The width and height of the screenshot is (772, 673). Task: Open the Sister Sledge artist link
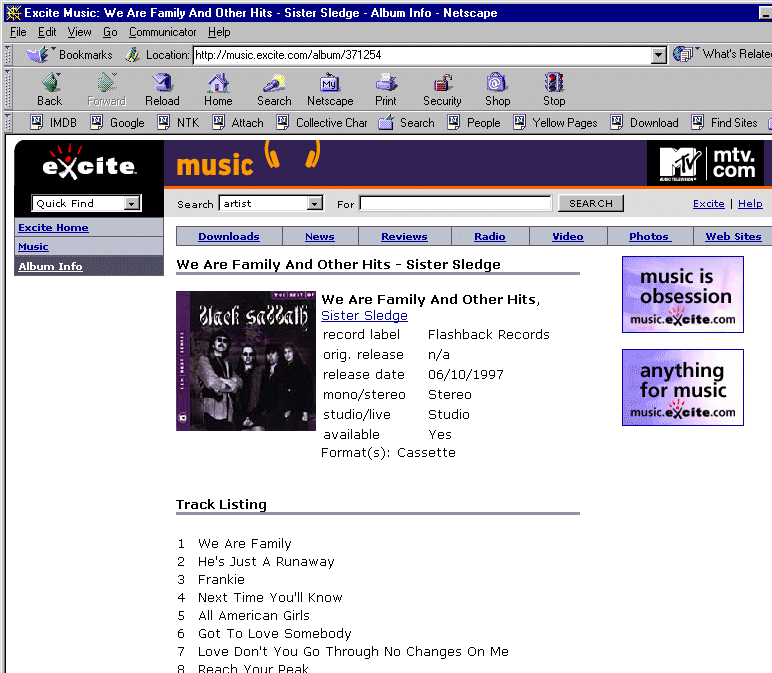click(x=364, y=316)
